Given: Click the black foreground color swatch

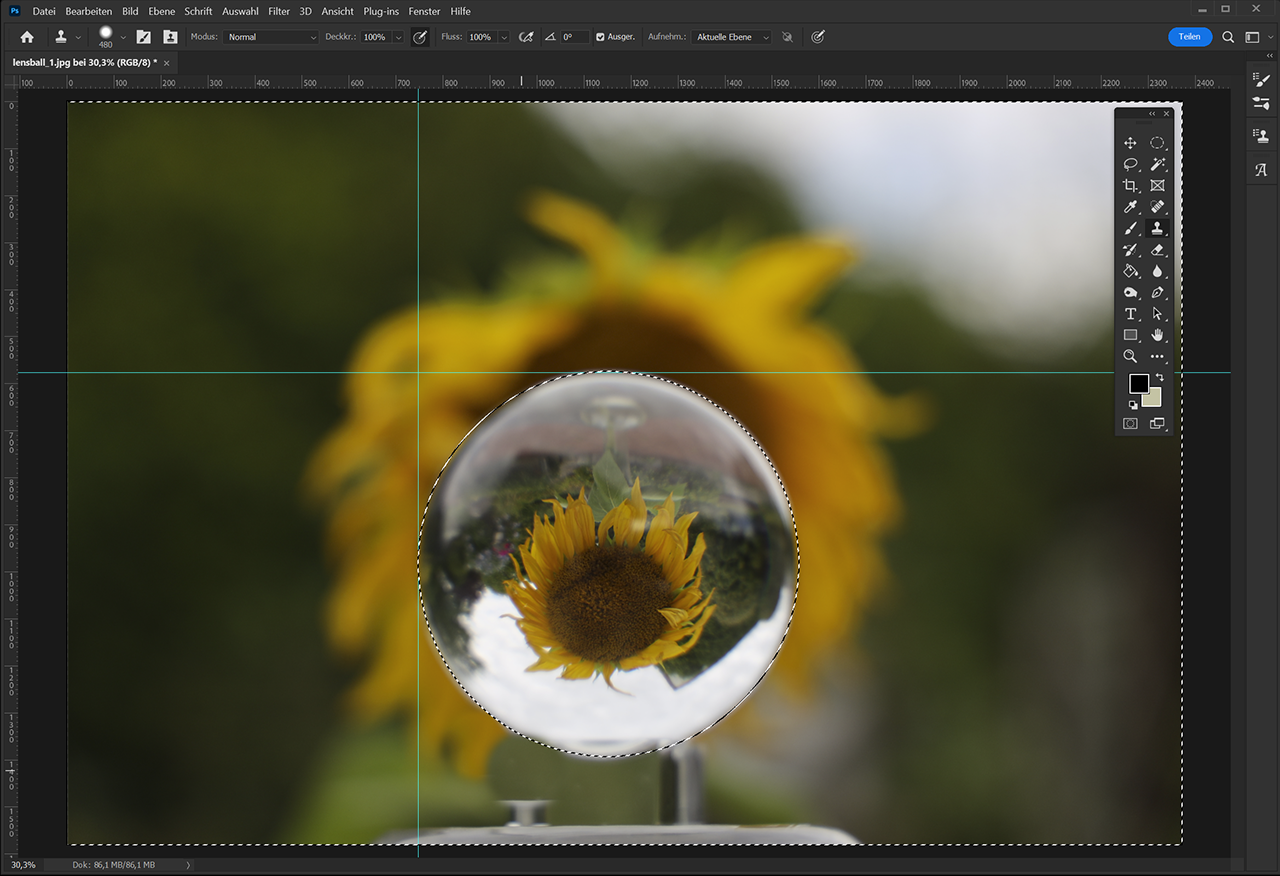Looking at the screenshot, I should coord(1138,383).
